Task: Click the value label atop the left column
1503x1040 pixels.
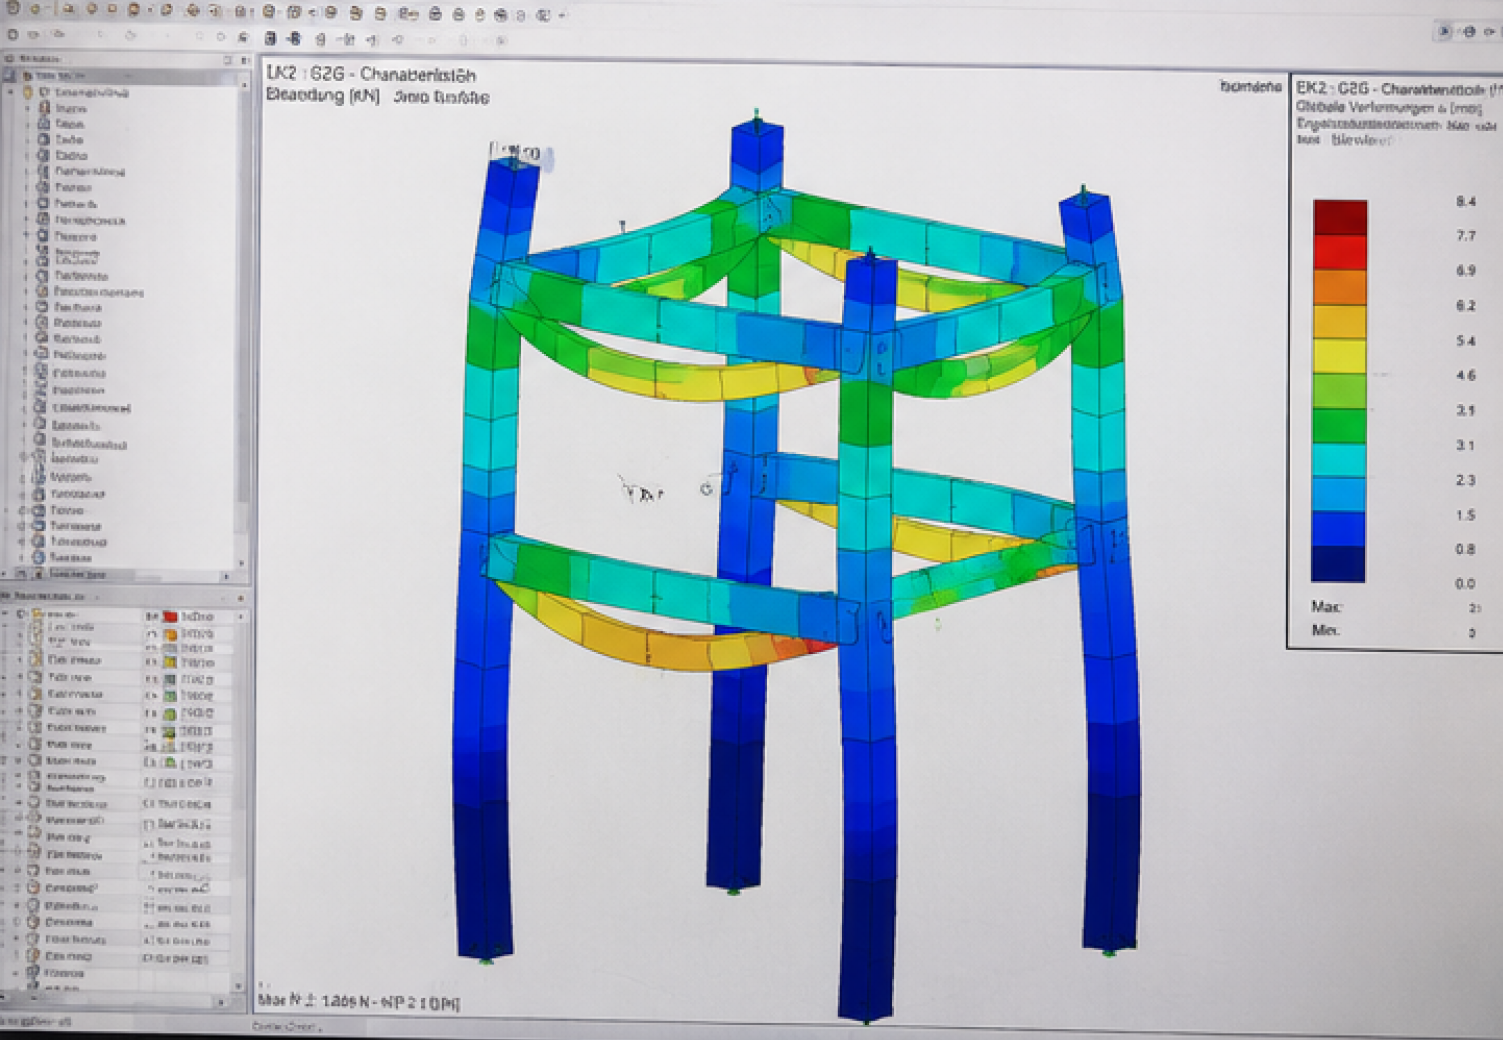Action: (517, 153)
